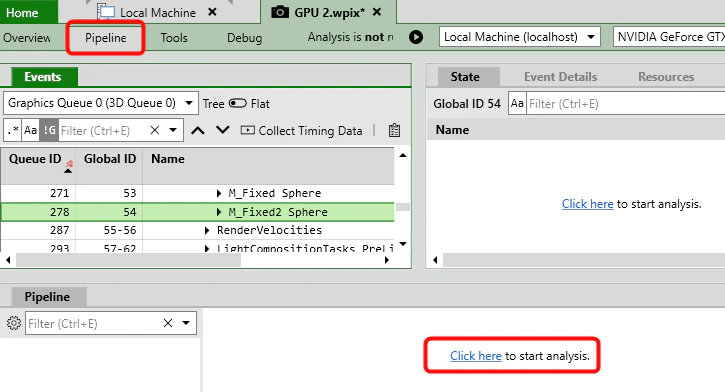Click the Pipeline panel 'Click here' link
Screen dimensions: 725x392
point(476,356)
